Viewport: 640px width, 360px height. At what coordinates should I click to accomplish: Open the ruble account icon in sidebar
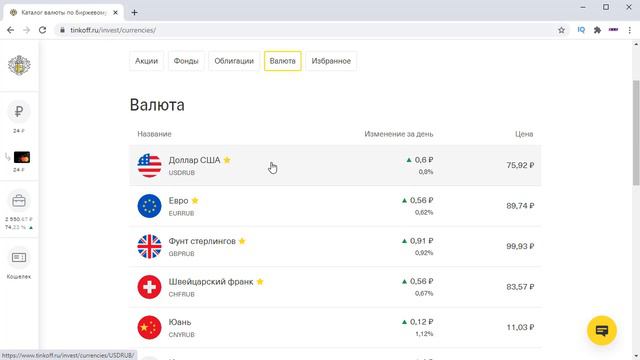pos(19,111)
